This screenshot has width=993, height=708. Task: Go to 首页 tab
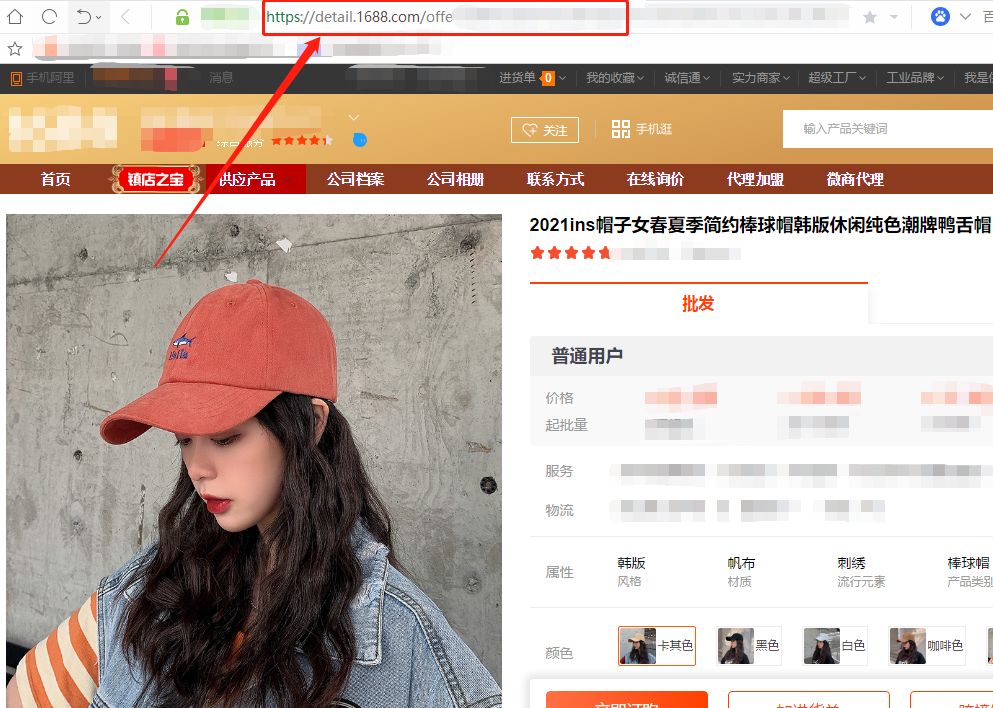click(x=56, y=179)
